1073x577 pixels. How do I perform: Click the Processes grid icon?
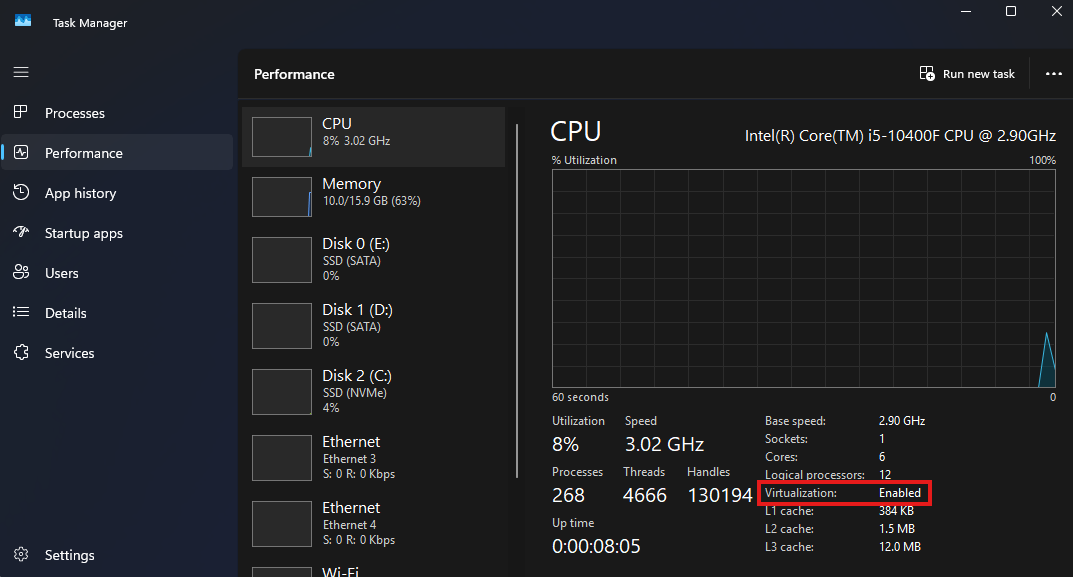[21, 113]
